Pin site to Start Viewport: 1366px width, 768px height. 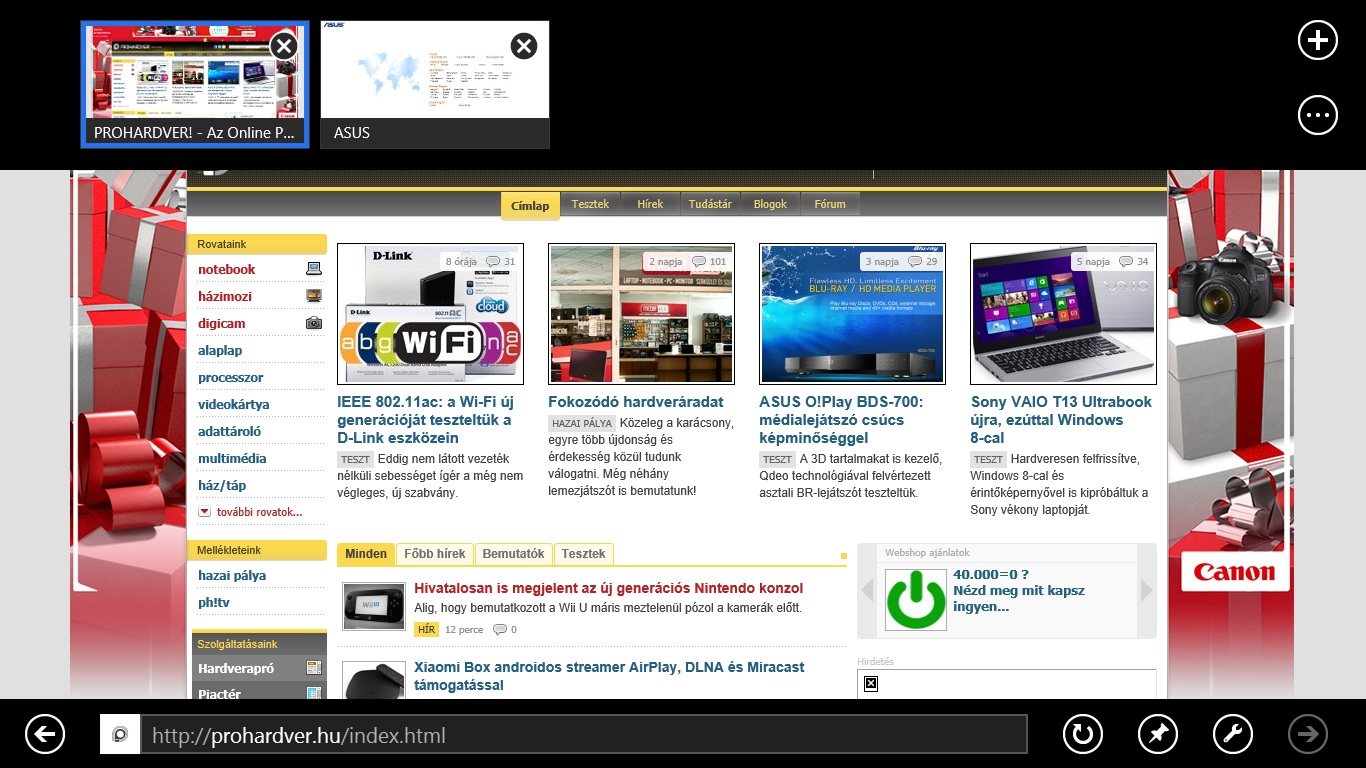point(1158,734)
